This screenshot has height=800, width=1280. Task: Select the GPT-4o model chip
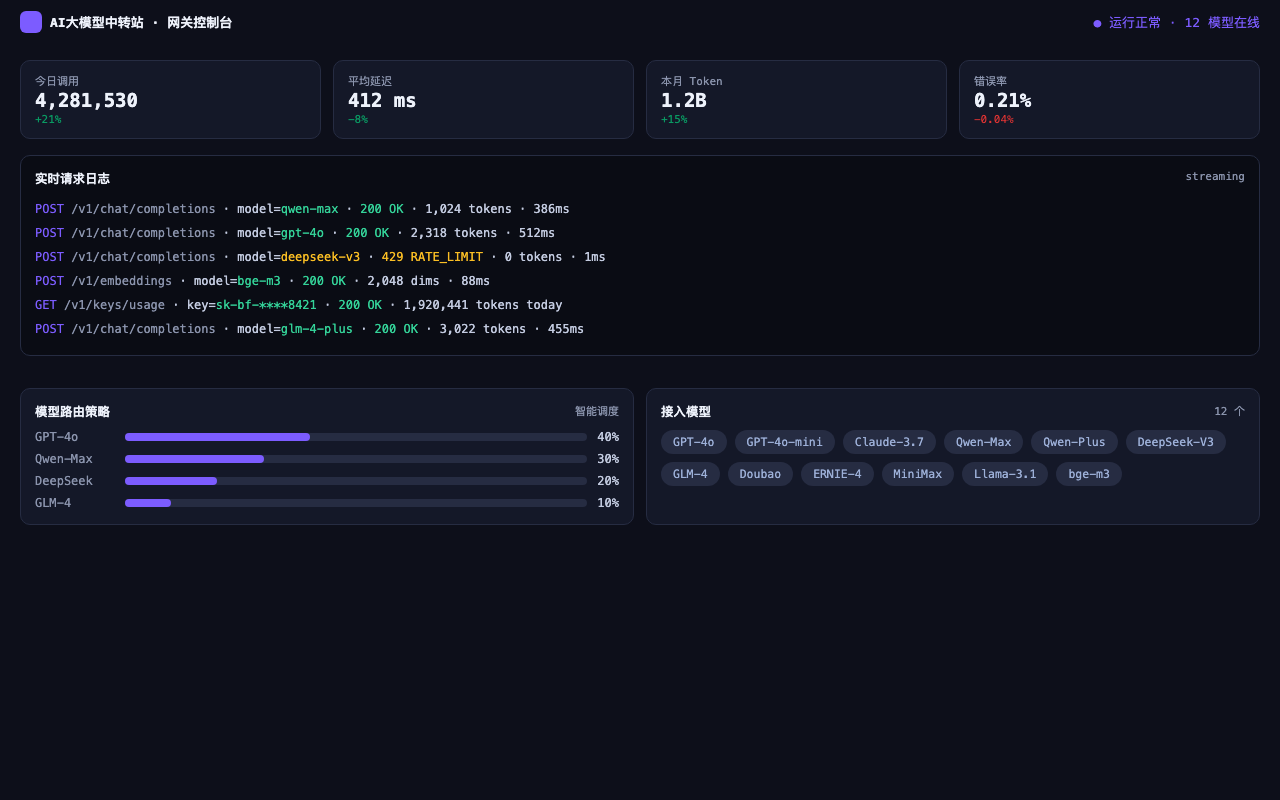[x=694, y=442]
